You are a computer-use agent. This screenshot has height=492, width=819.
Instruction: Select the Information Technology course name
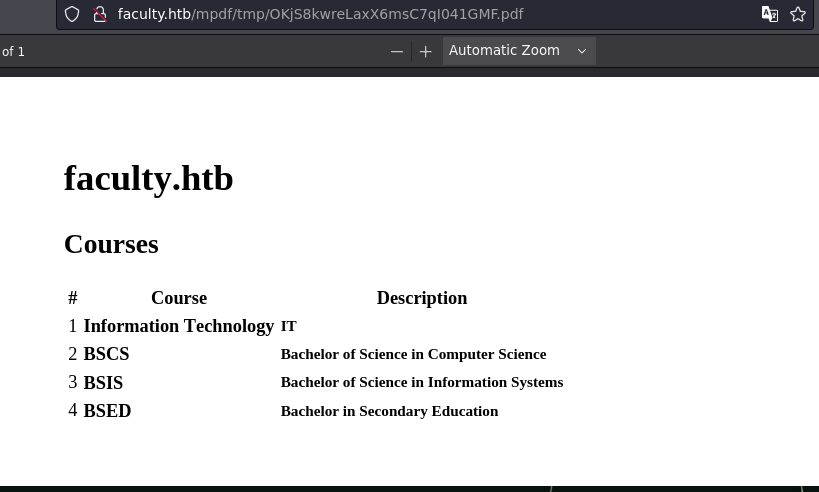point(178,326)
